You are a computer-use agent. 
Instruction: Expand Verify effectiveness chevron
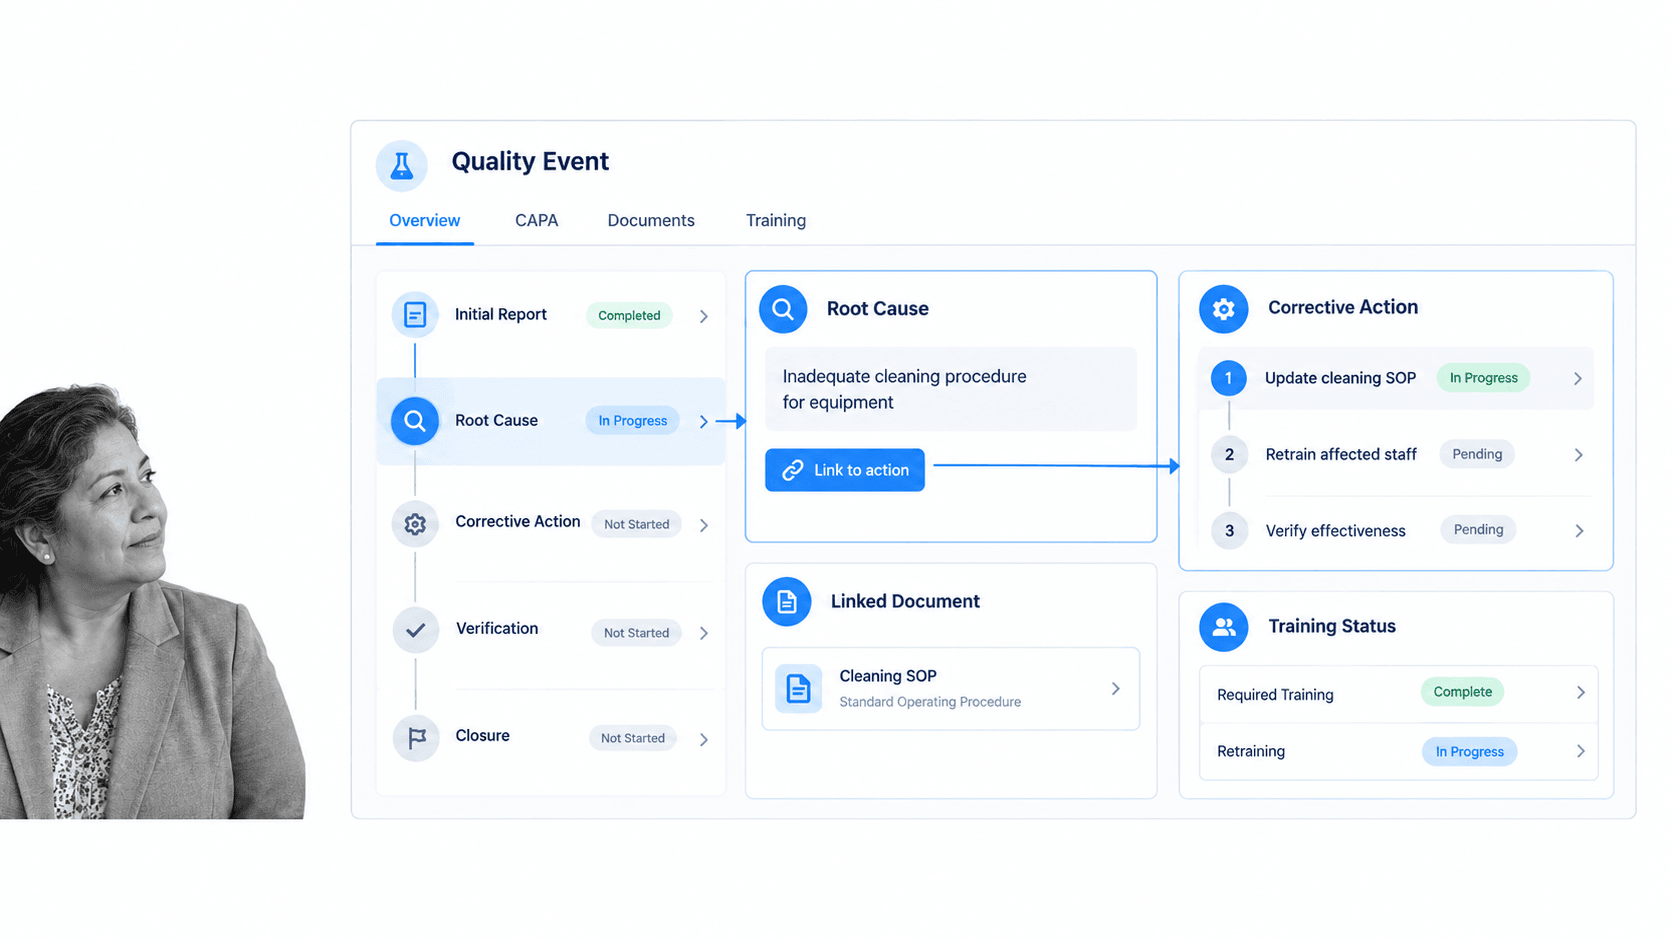click(x=1579, y=531)
